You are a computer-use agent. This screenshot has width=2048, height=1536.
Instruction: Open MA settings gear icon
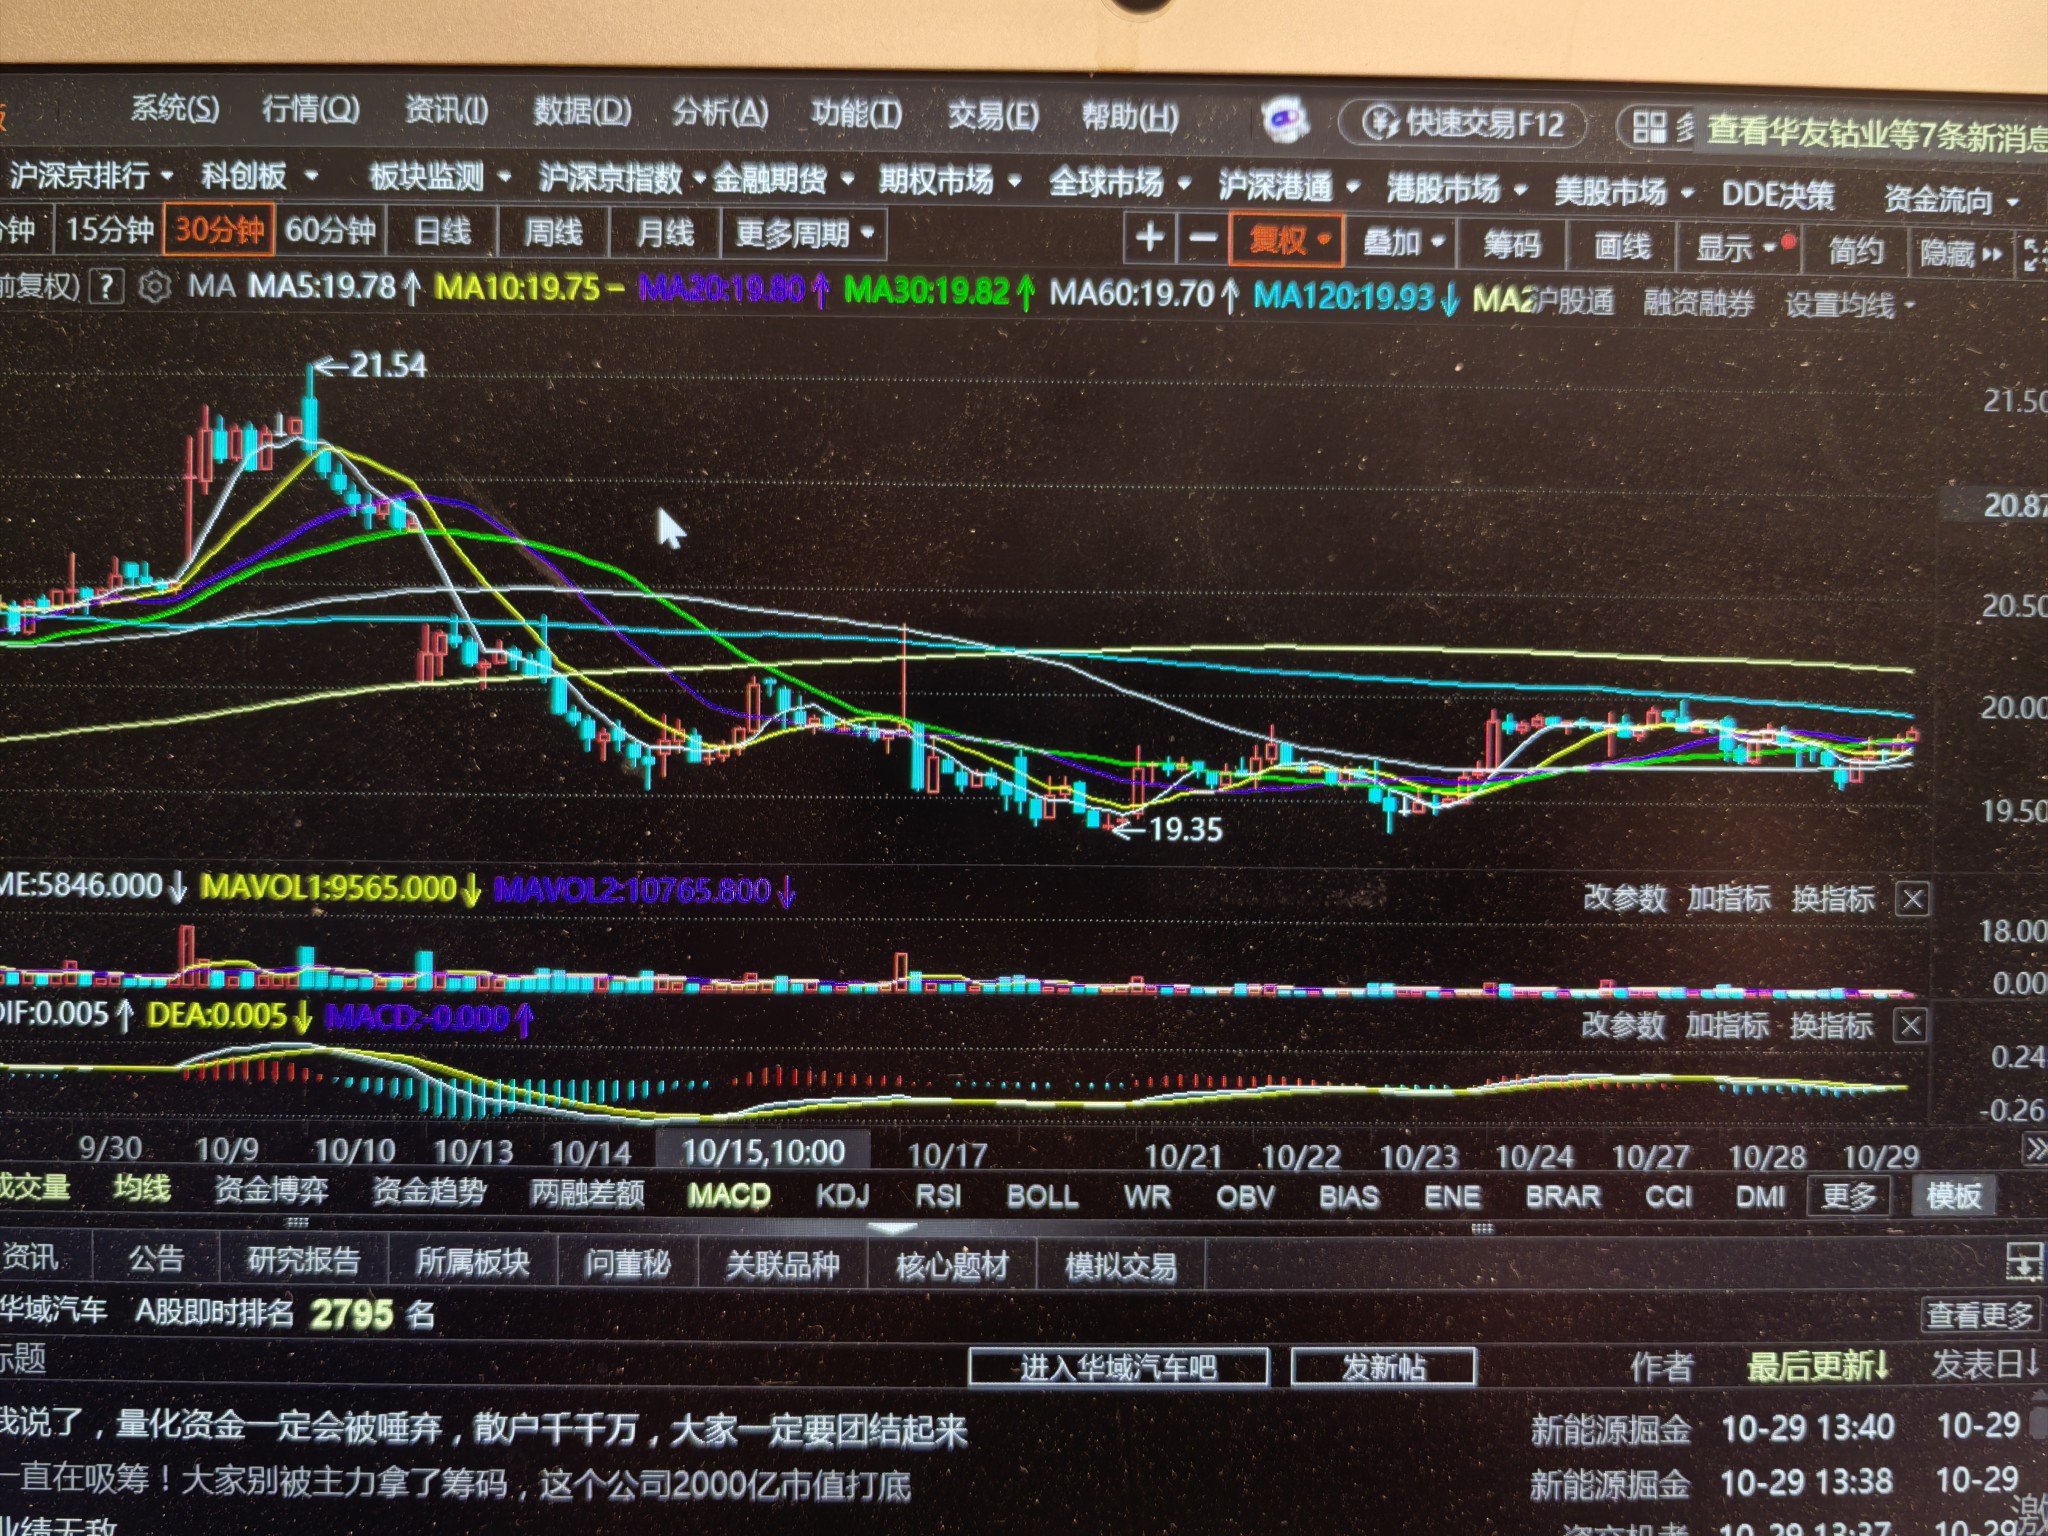pos(154,288)
